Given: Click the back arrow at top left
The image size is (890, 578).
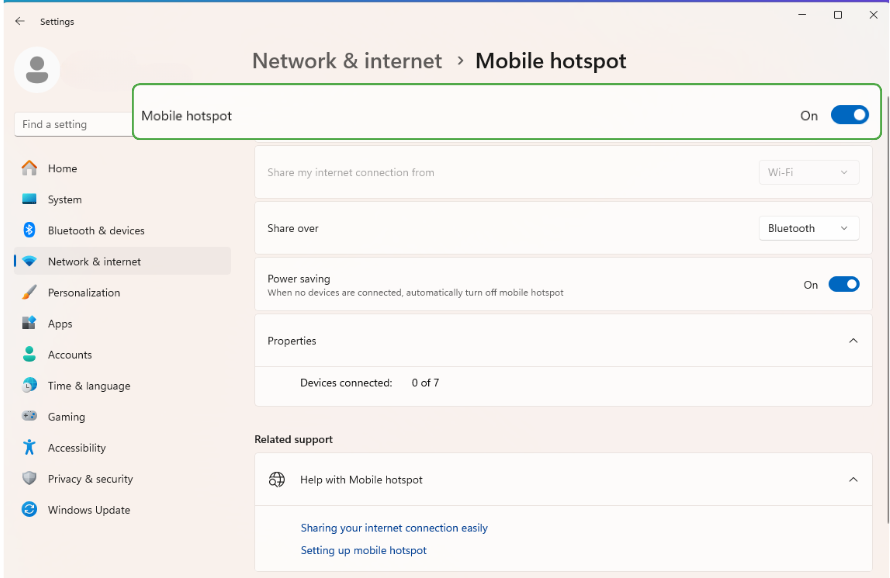Looking at the screenshot, I should (x=19, y=20).
